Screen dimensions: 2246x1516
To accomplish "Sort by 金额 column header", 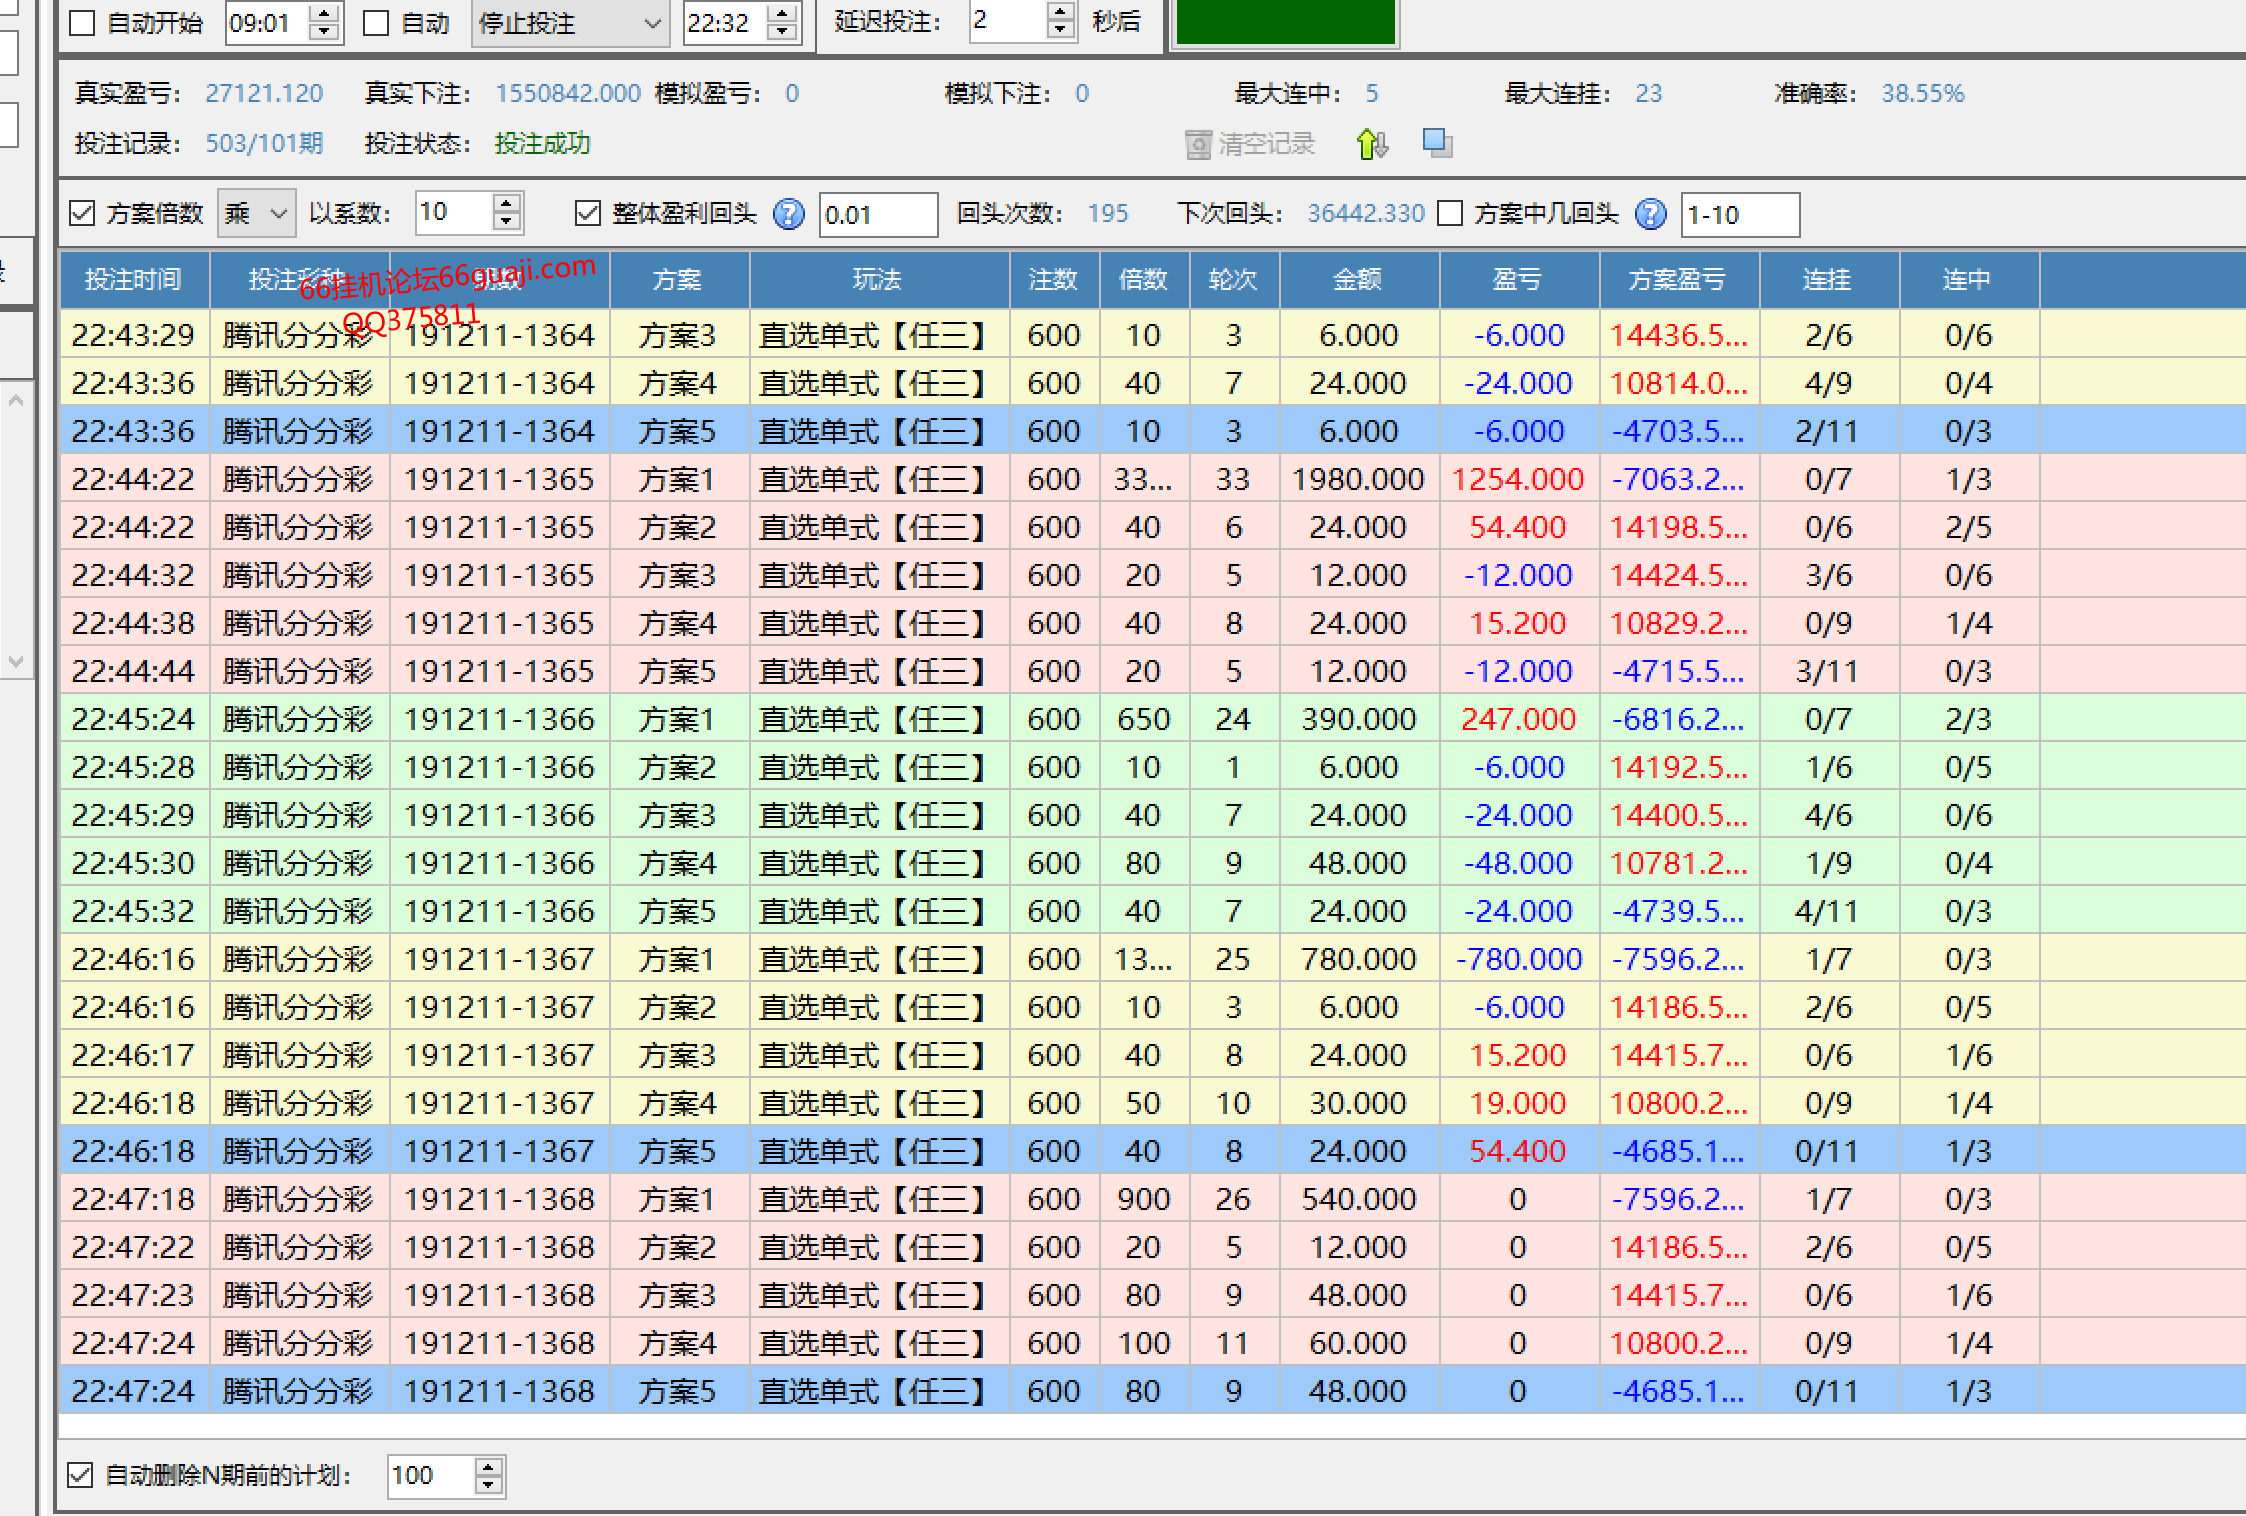I will pyautogui.click(x=1359, y=280).
